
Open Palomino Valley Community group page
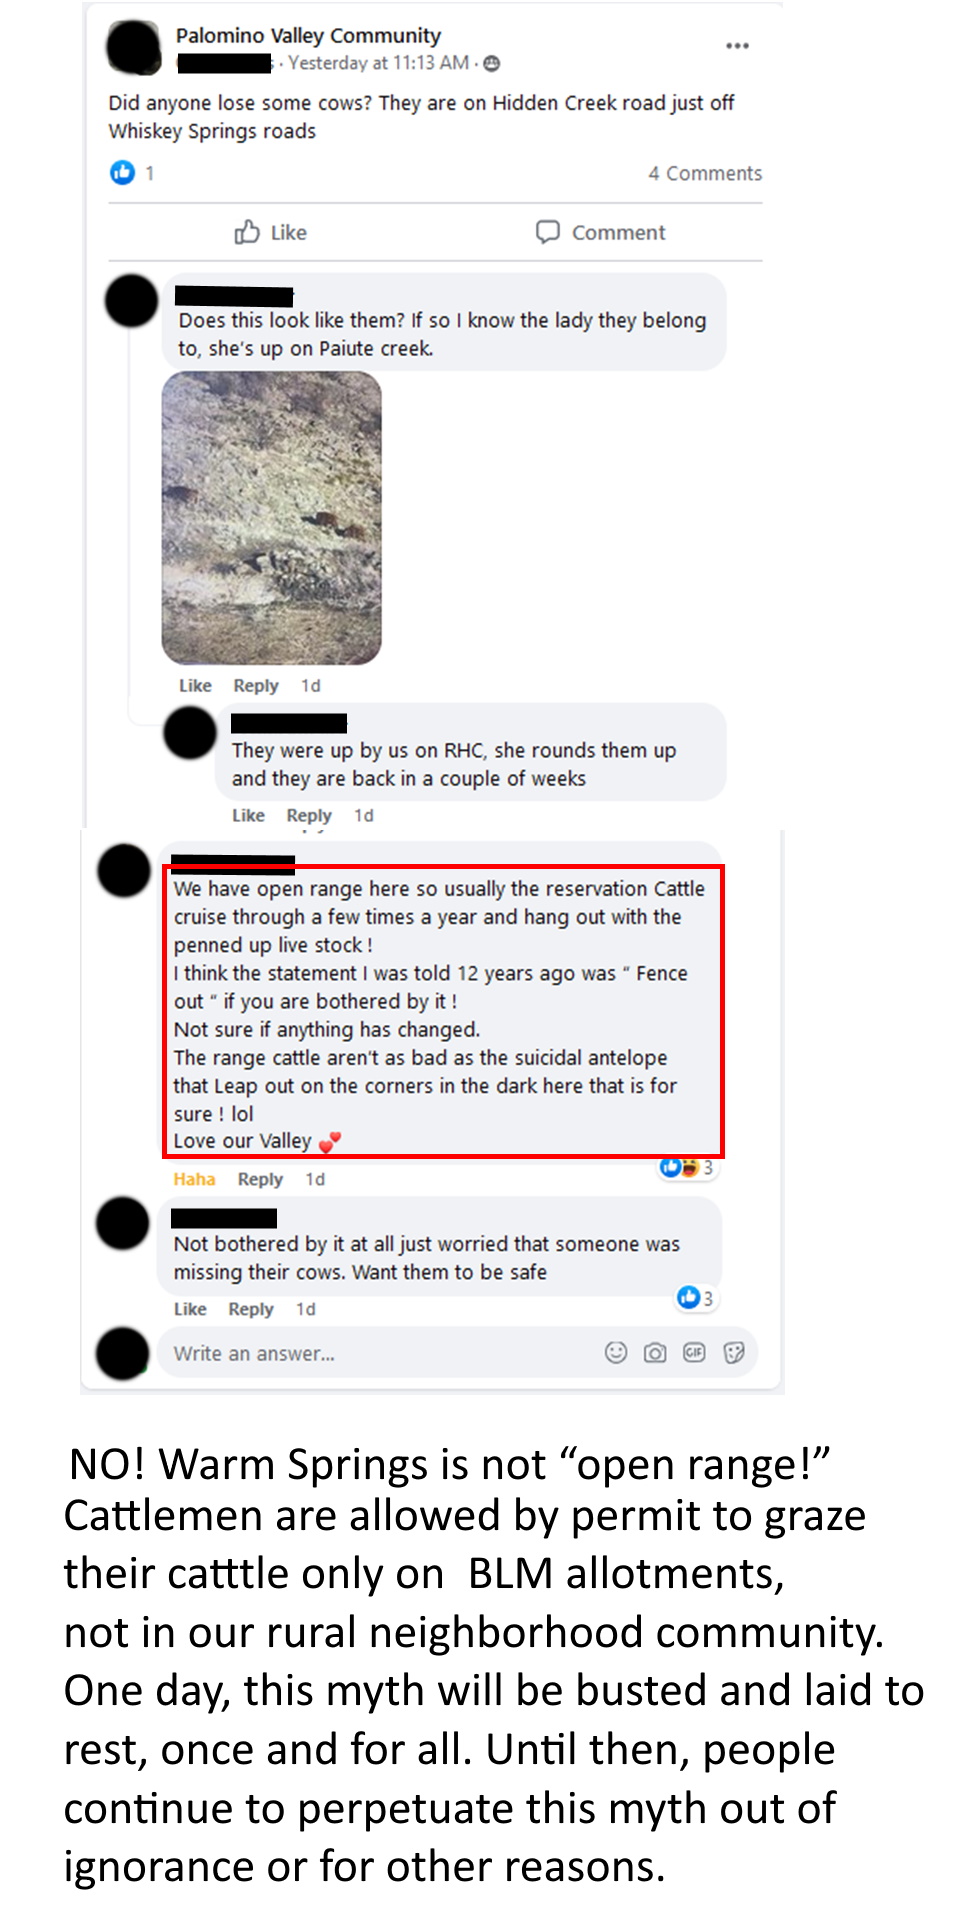pos(308,36)
